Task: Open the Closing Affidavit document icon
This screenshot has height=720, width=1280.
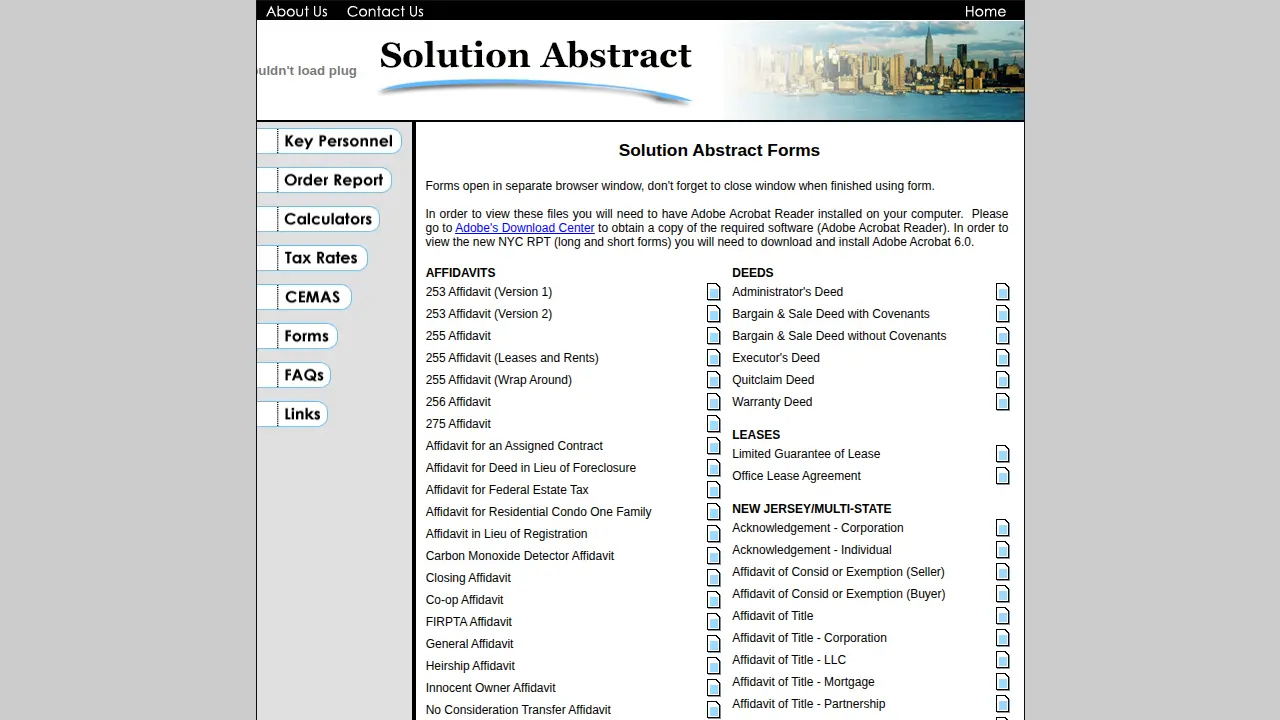Action: (x=714, y=578)
